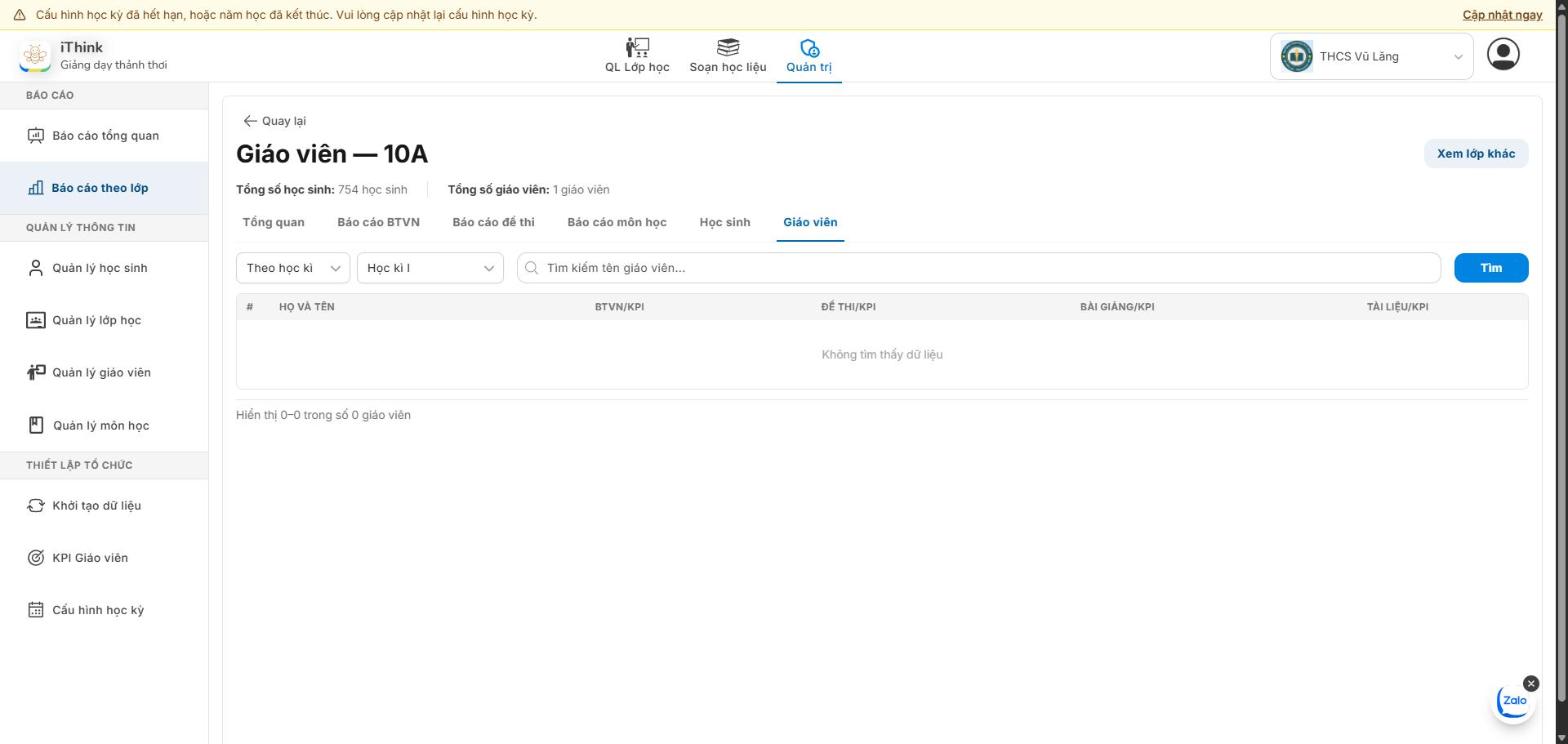The image size is (1568, 744).
Task: Focus the Tìm kiếm tên giáo viên field
Action: [x=979, y=268]
